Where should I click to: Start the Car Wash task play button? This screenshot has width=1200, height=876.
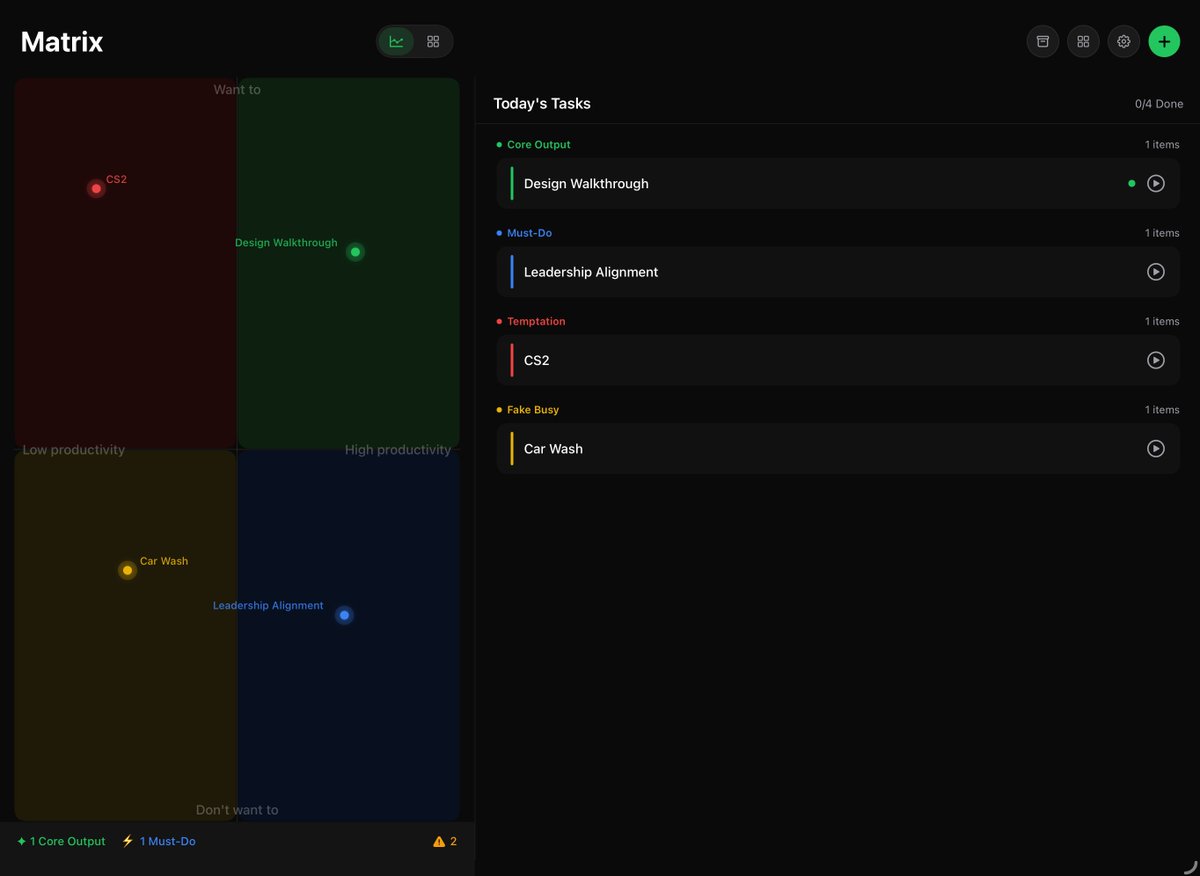1156,449
